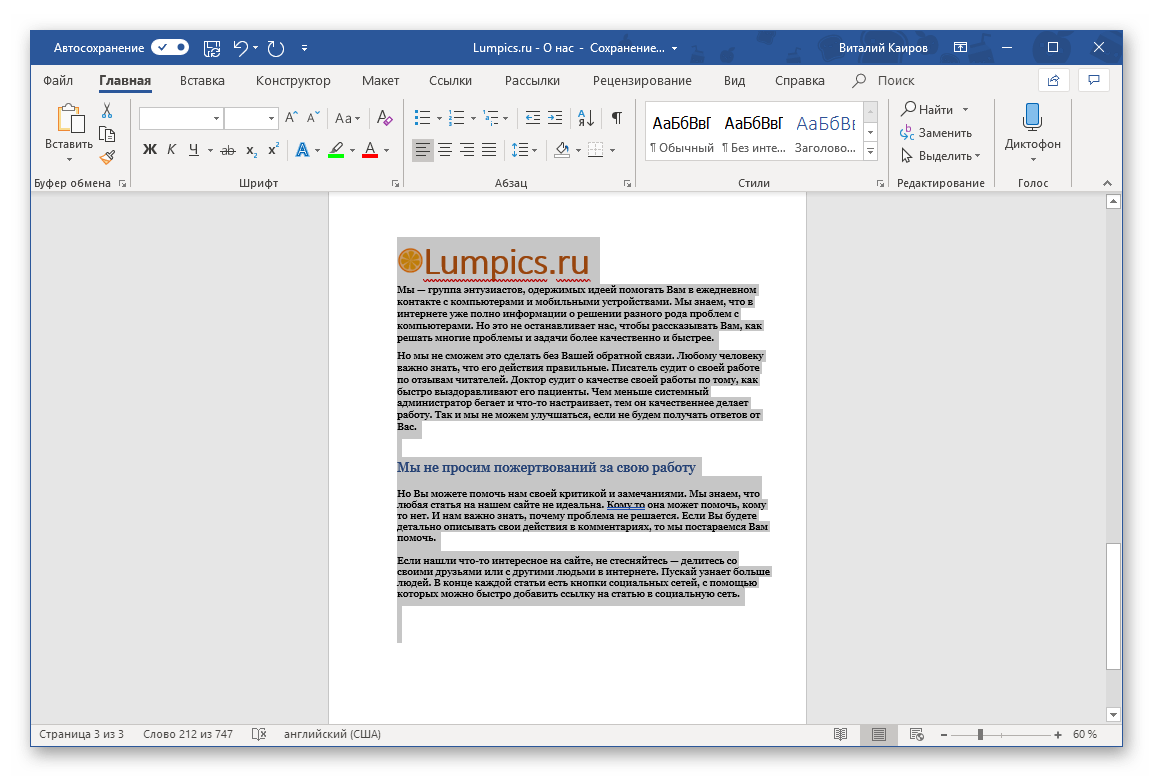The width and height of the screenshot is (1153, 777).
Task: Click the Sort A-Z icon
Action: [x=588, y=118]
